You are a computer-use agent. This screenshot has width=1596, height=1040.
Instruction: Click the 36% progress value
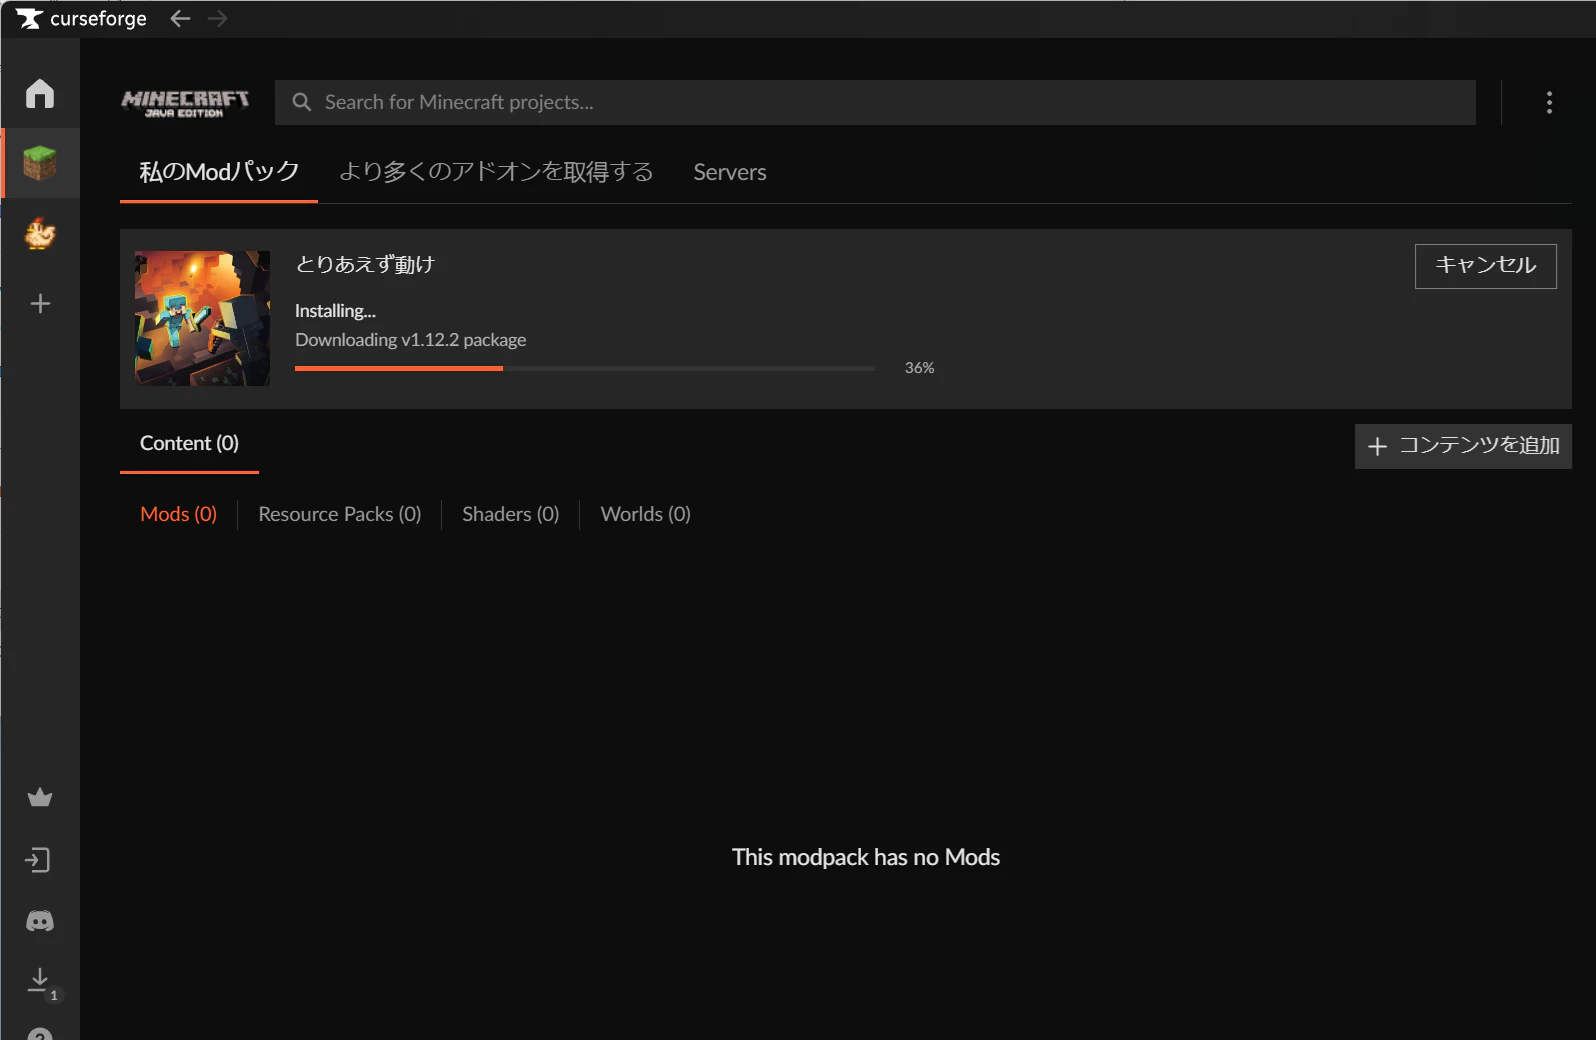point(919,368)
